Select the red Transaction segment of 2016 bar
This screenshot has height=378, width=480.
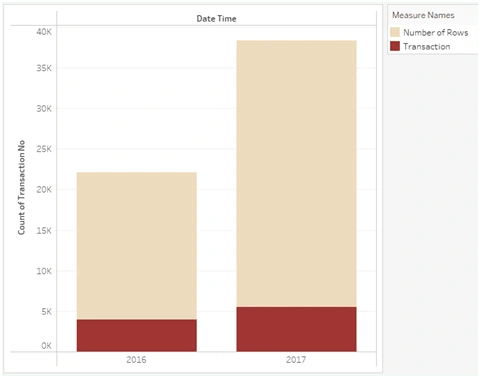click(137, 335)
